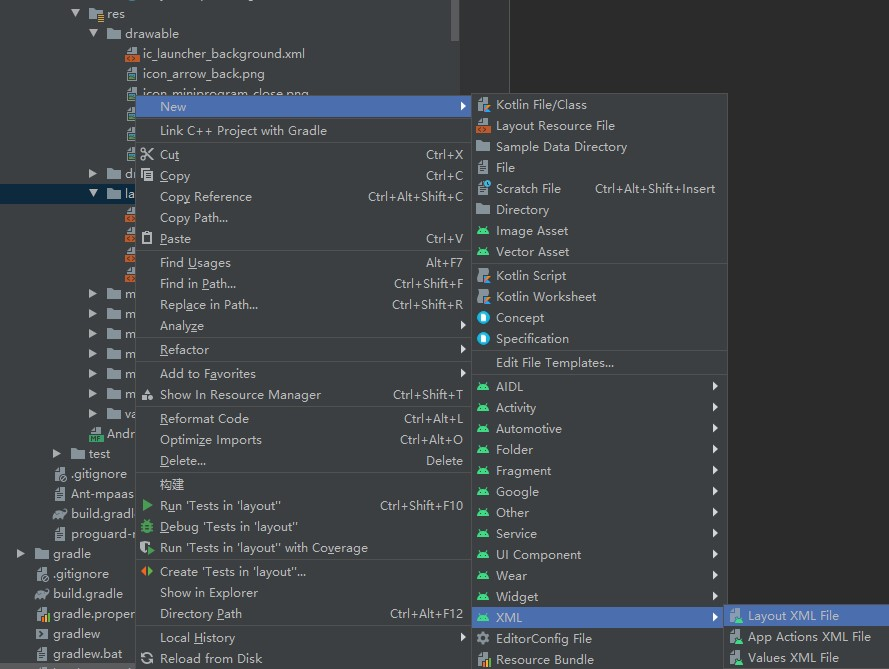Click the project tree vertical scrollbar

(x=455, y=20)
